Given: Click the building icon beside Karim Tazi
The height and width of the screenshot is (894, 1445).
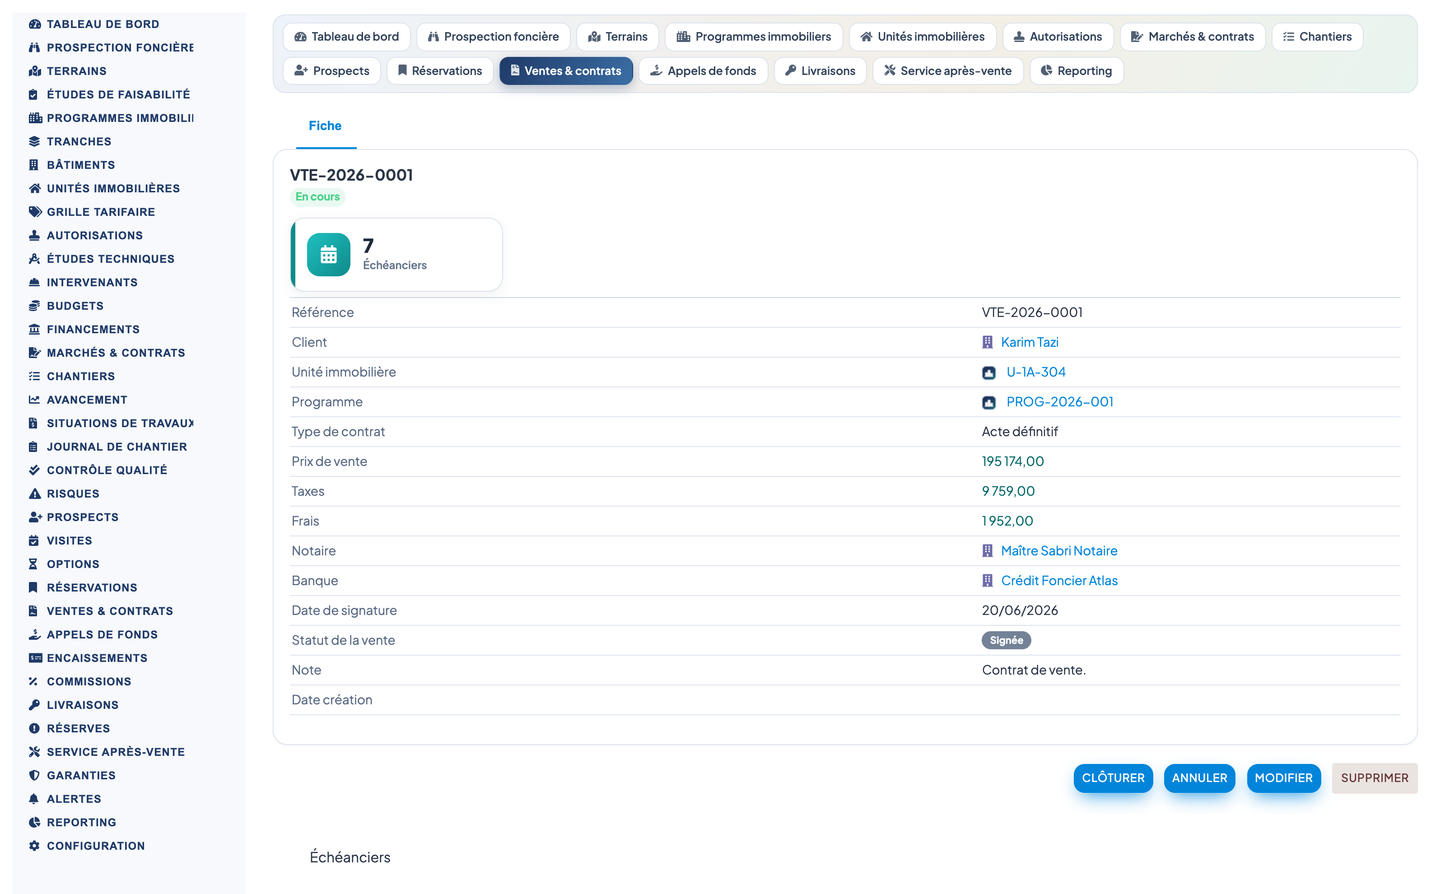Looking at the screenshot, I should click(988, 342).
